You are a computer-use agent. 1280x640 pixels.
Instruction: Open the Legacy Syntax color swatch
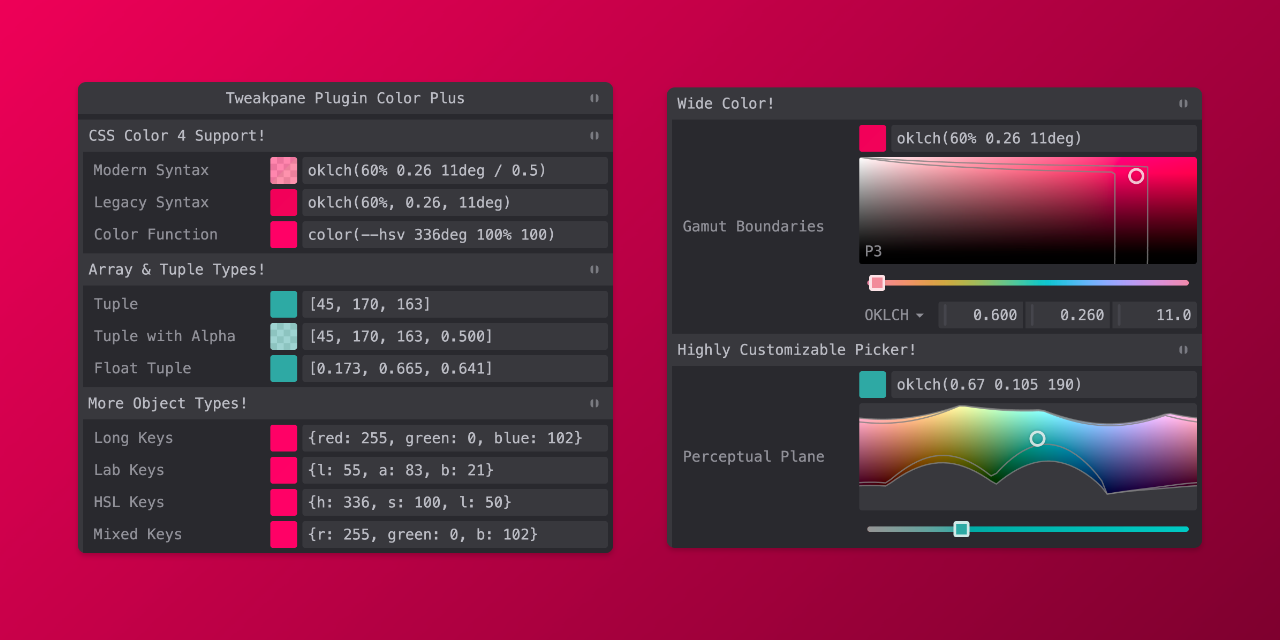click(x=283, y=202)
